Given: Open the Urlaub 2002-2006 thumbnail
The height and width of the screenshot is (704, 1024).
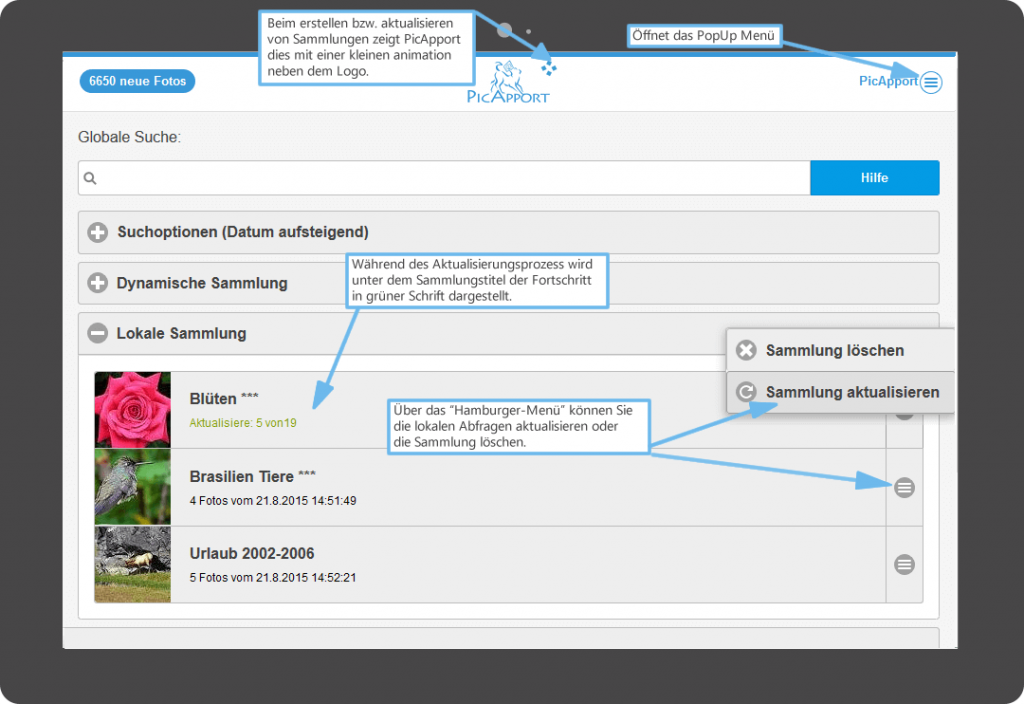Looking at the screenshot, I should click(x=133, y=564).
